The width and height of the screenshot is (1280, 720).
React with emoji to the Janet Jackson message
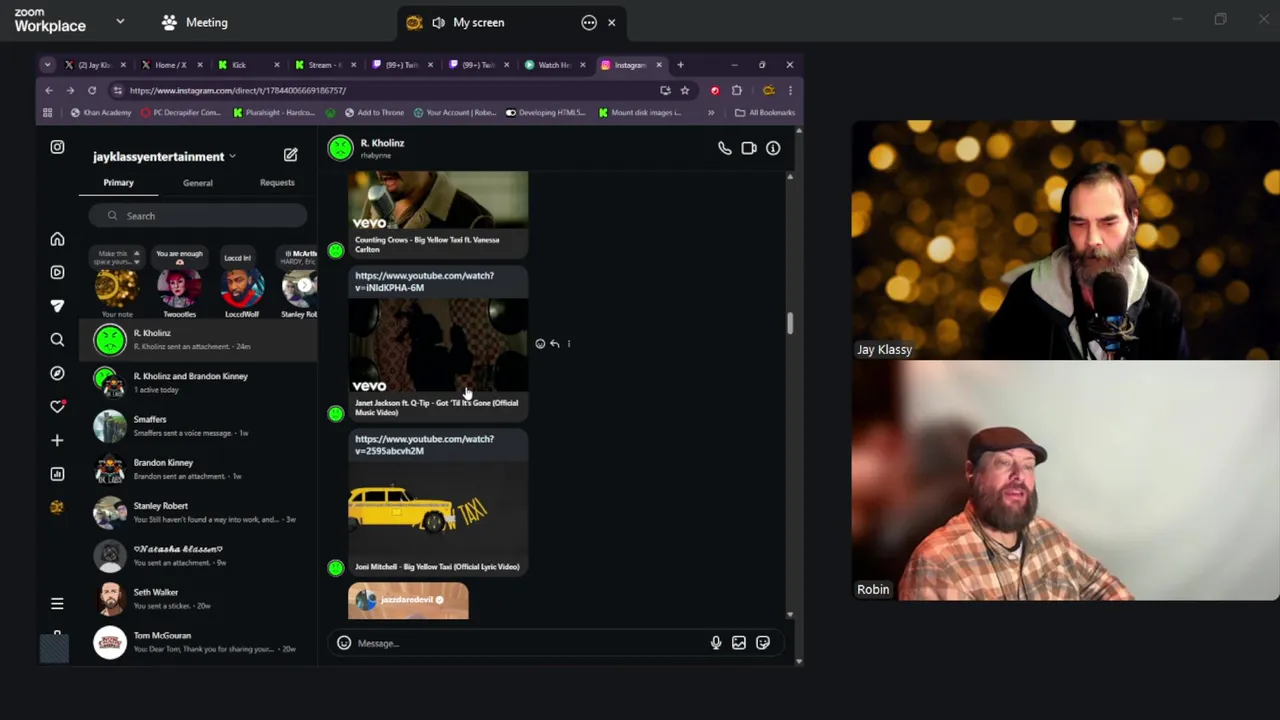coord(540,344)
